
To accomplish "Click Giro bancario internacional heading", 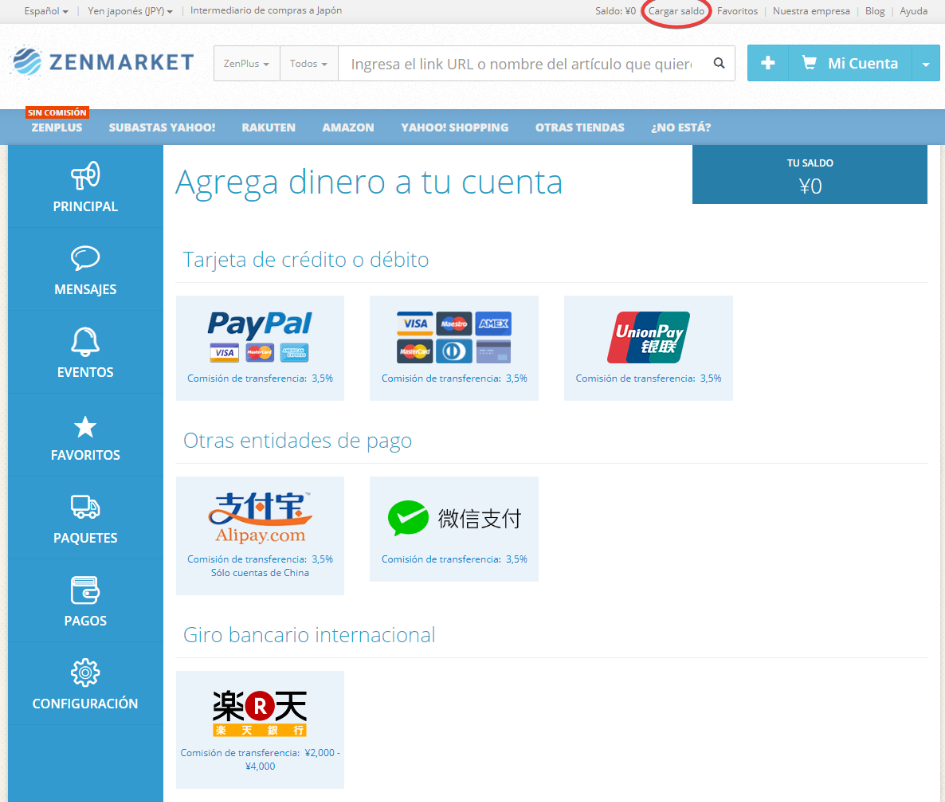I will (x=309, y=635).
